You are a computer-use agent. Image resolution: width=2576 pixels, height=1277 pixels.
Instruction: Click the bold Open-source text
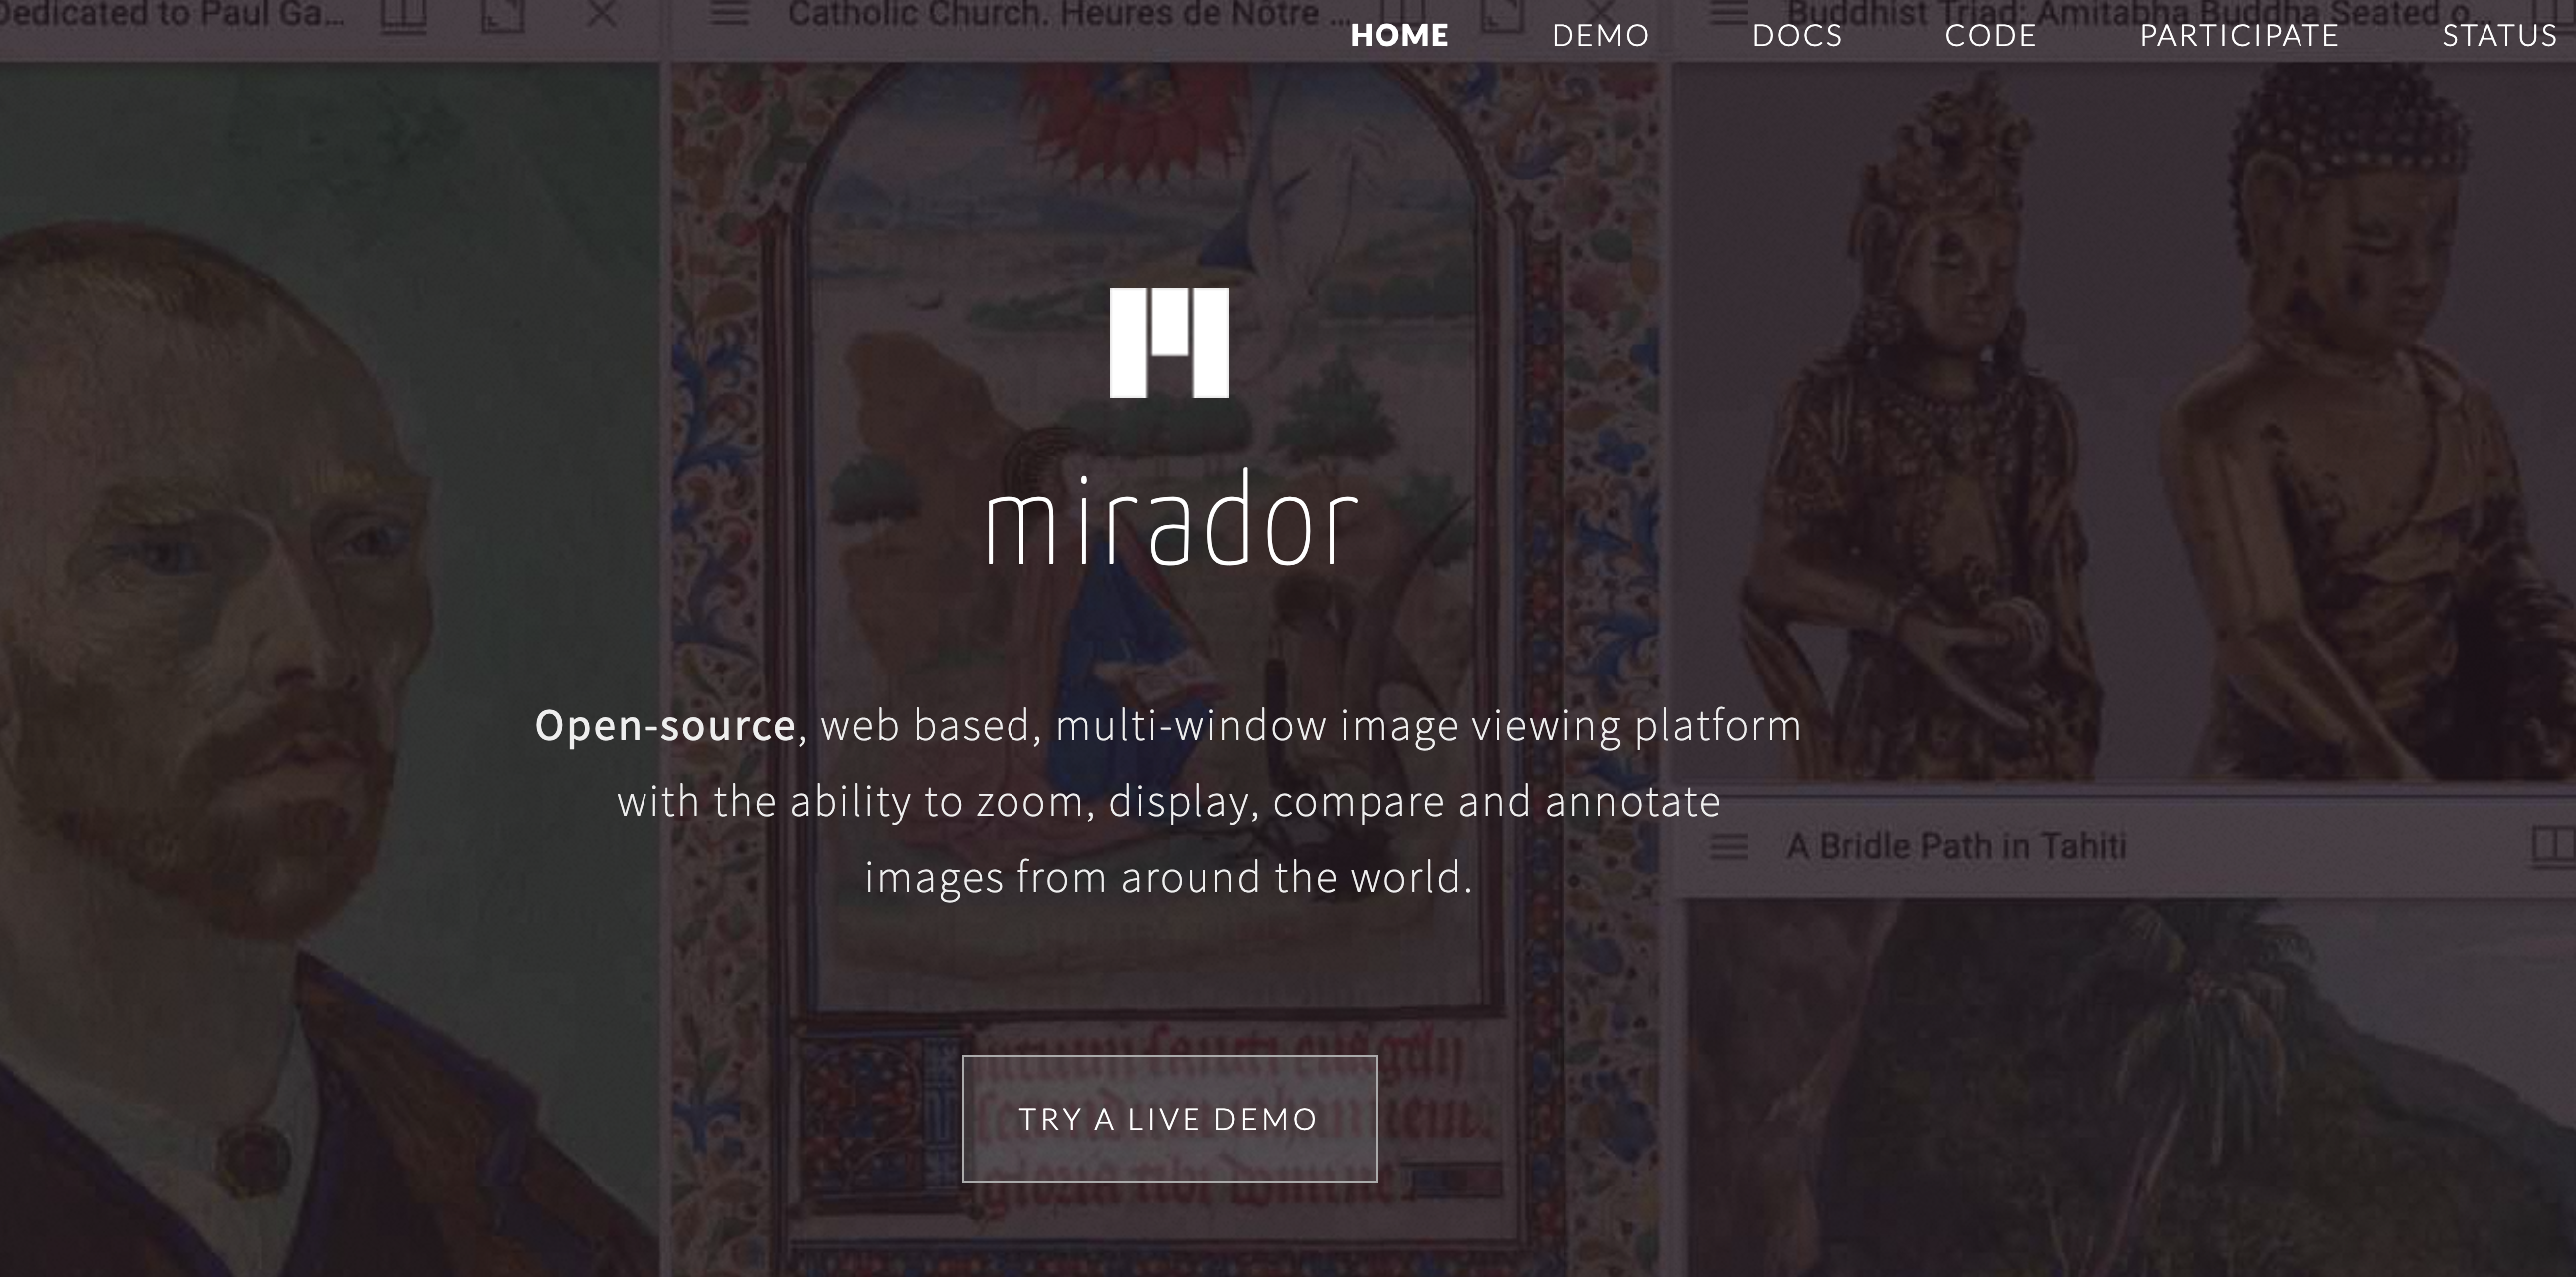click(665, 725)
